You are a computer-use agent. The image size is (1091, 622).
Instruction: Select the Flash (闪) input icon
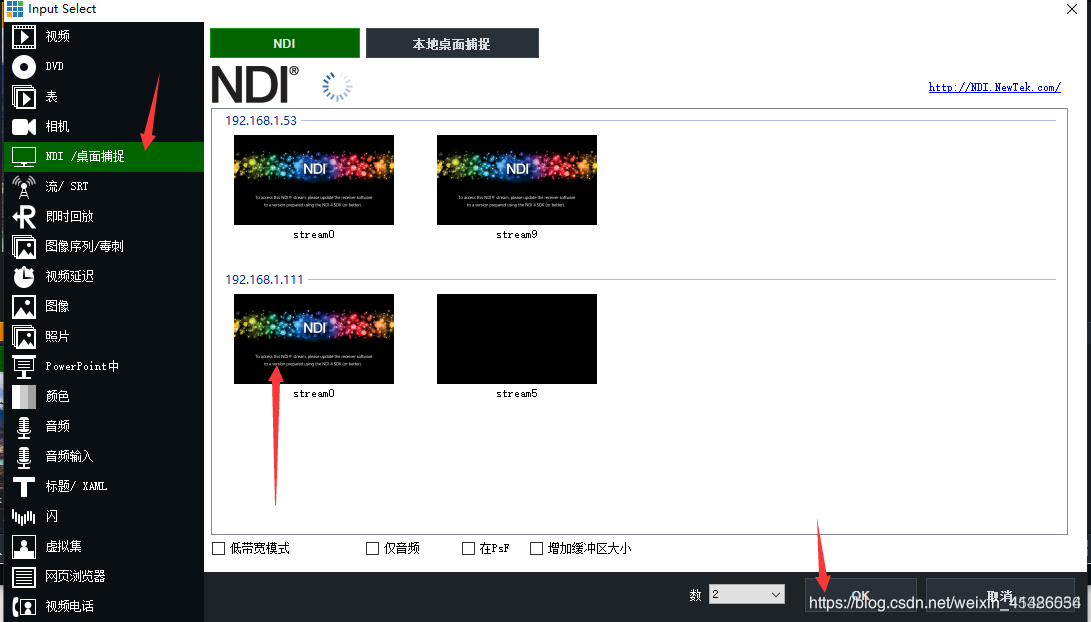tap(24, 516)
